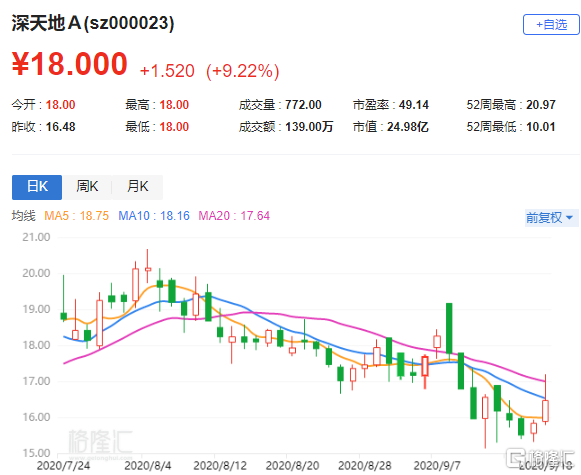This screenshot has height=475, width=581.
Task: Click the 2020/8/28 date axis label
Action: tap(365, 465)
